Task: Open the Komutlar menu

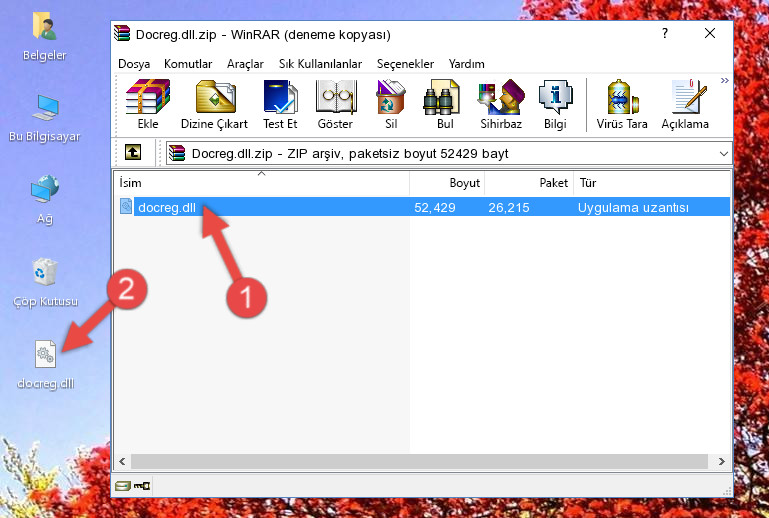Action: [188, 64]
